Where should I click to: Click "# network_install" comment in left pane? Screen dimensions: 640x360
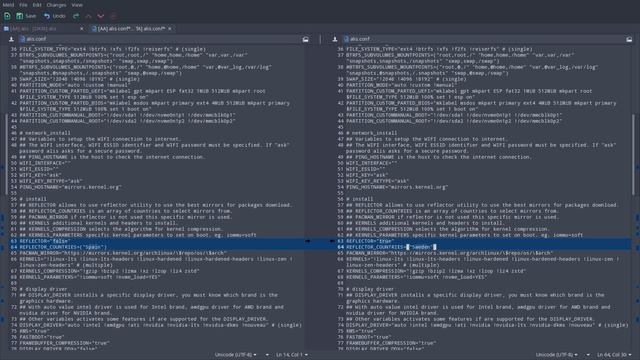point(45,133)
